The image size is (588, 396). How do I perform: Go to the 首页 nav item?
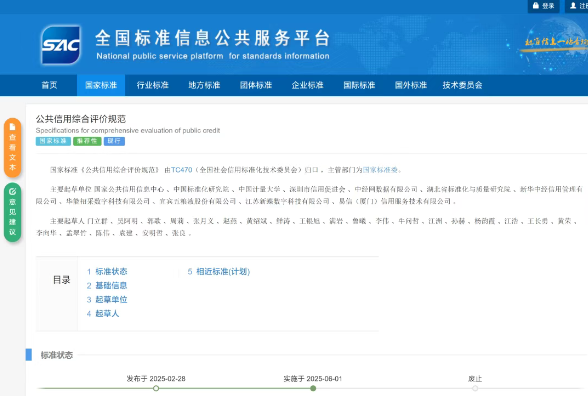click(x=49, y=85)
